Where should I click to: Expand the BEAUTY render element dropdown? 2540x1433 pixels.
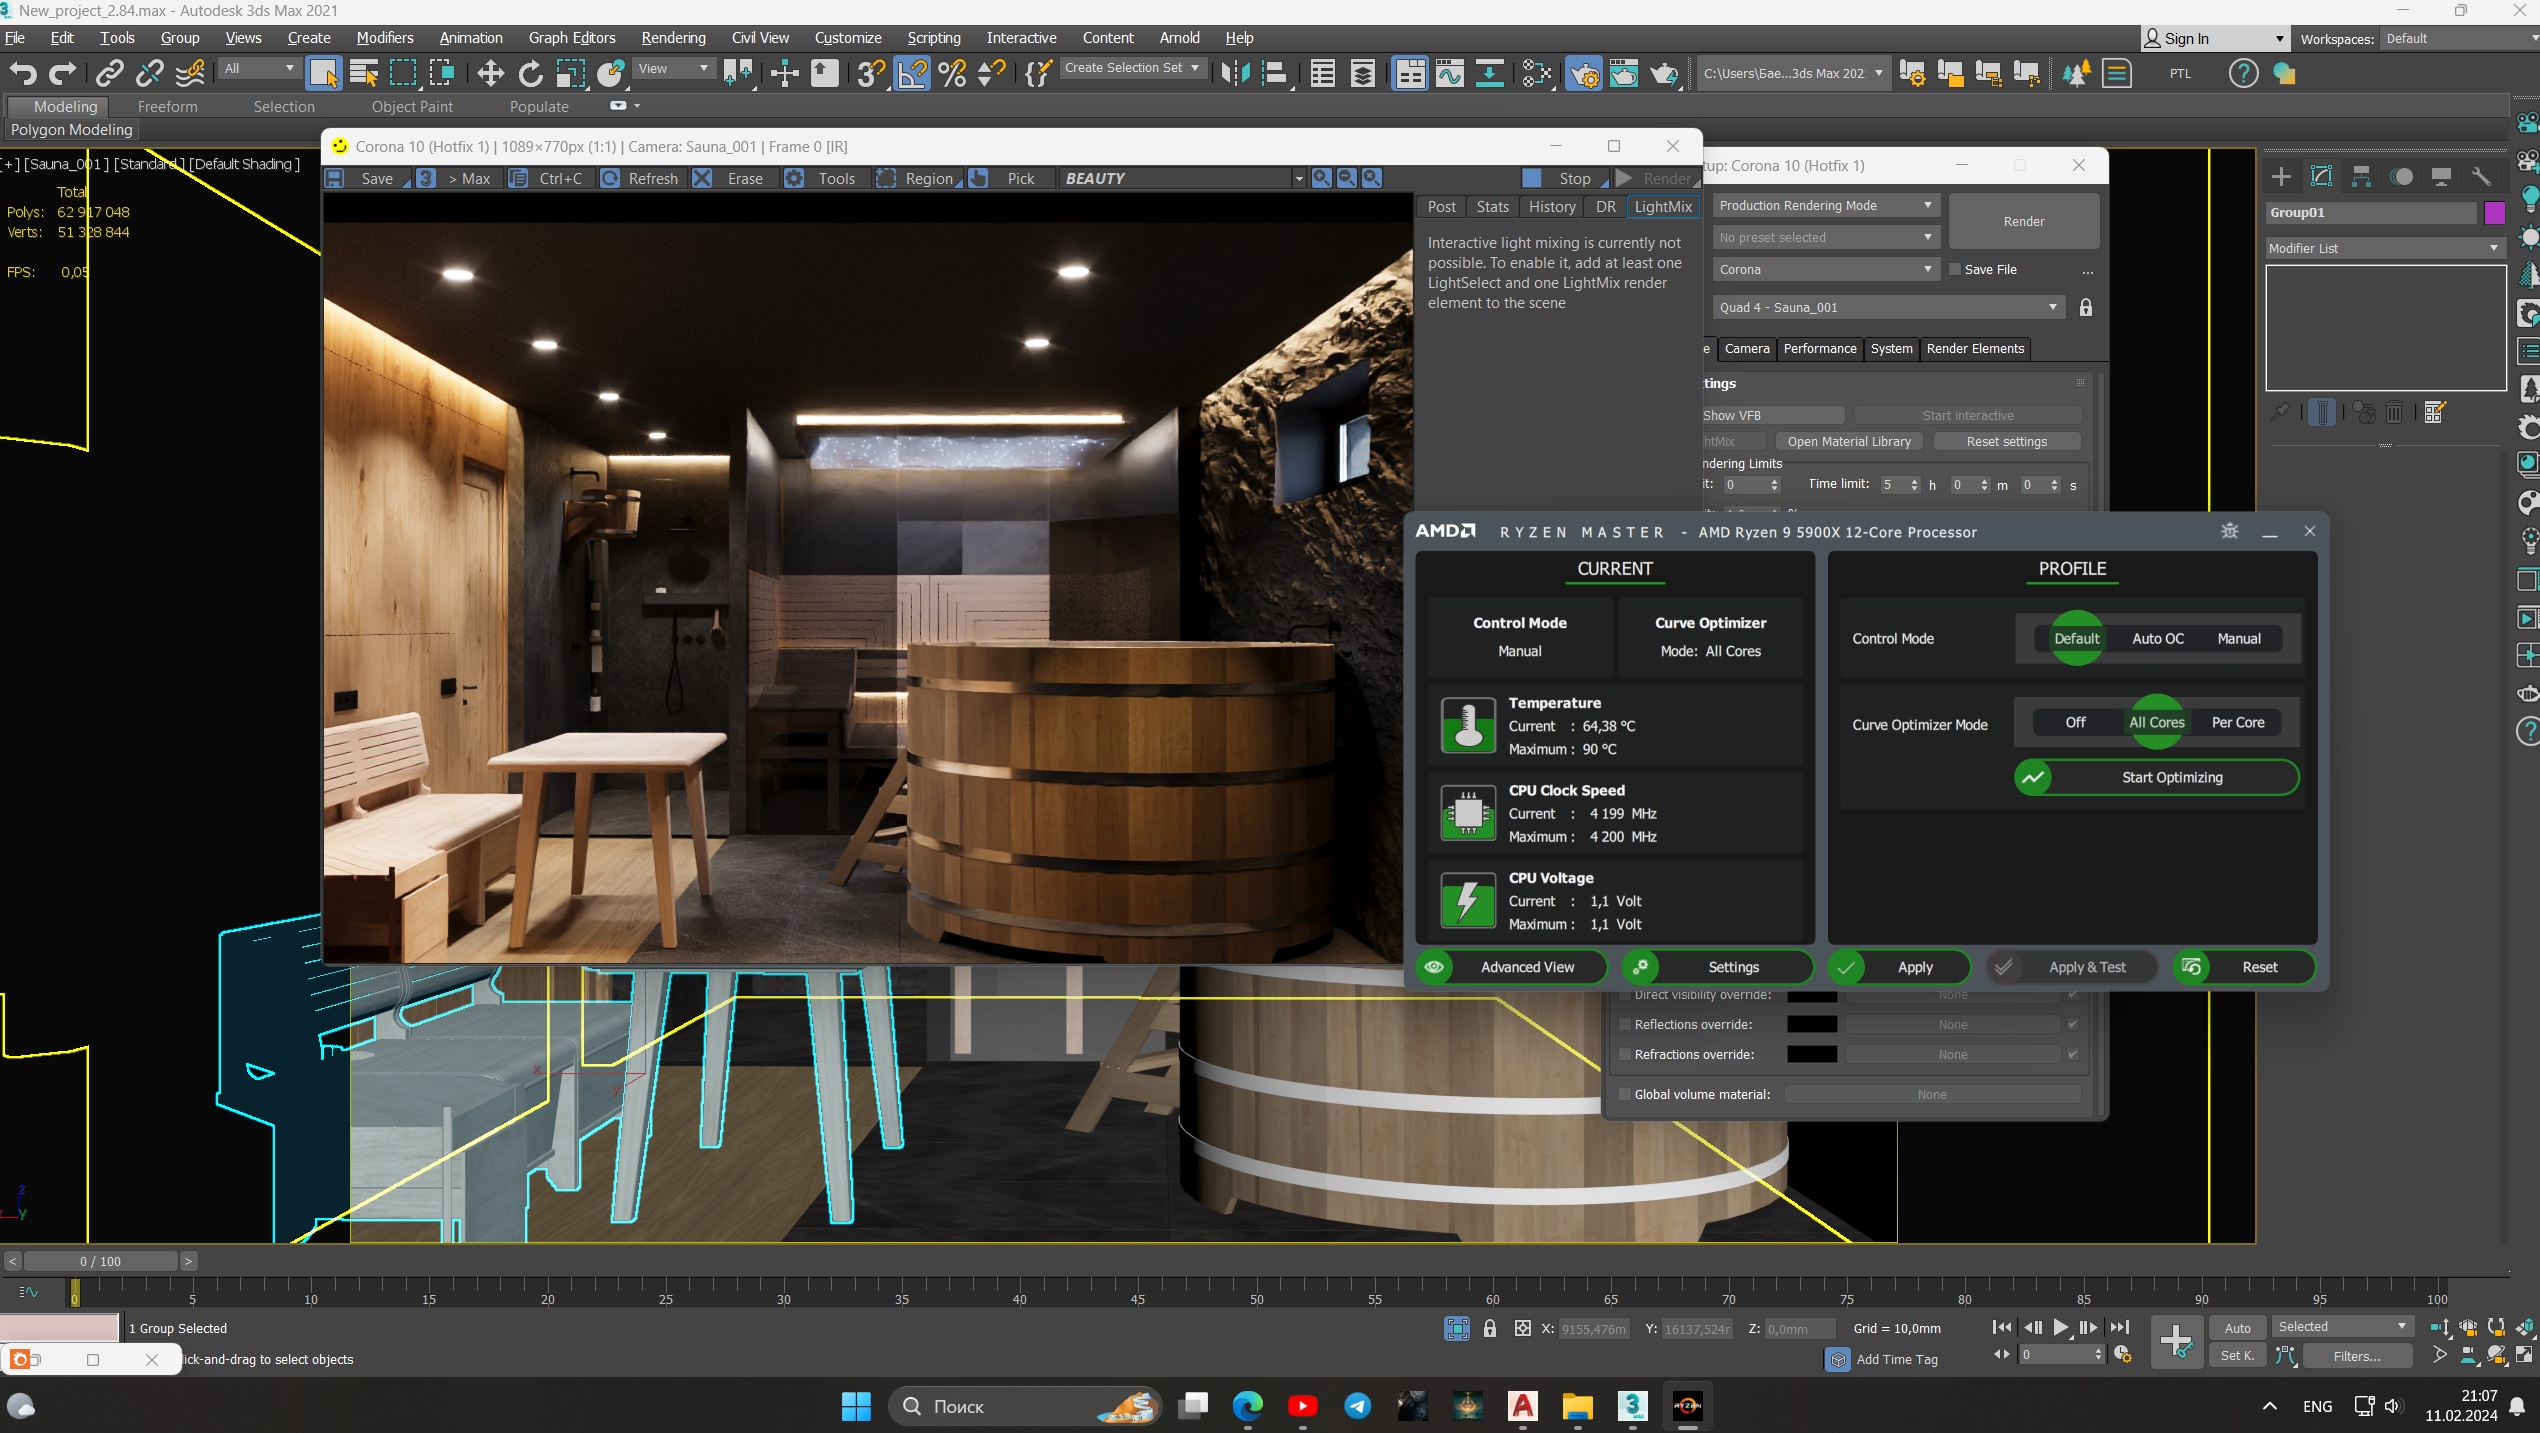click(x=1298, y=178)
